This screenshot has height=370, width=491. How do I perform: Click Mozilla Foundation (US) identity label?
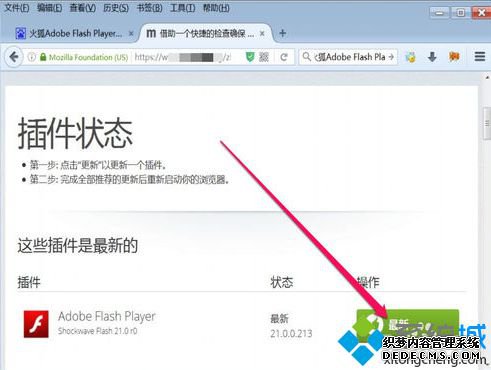(88, 57)
